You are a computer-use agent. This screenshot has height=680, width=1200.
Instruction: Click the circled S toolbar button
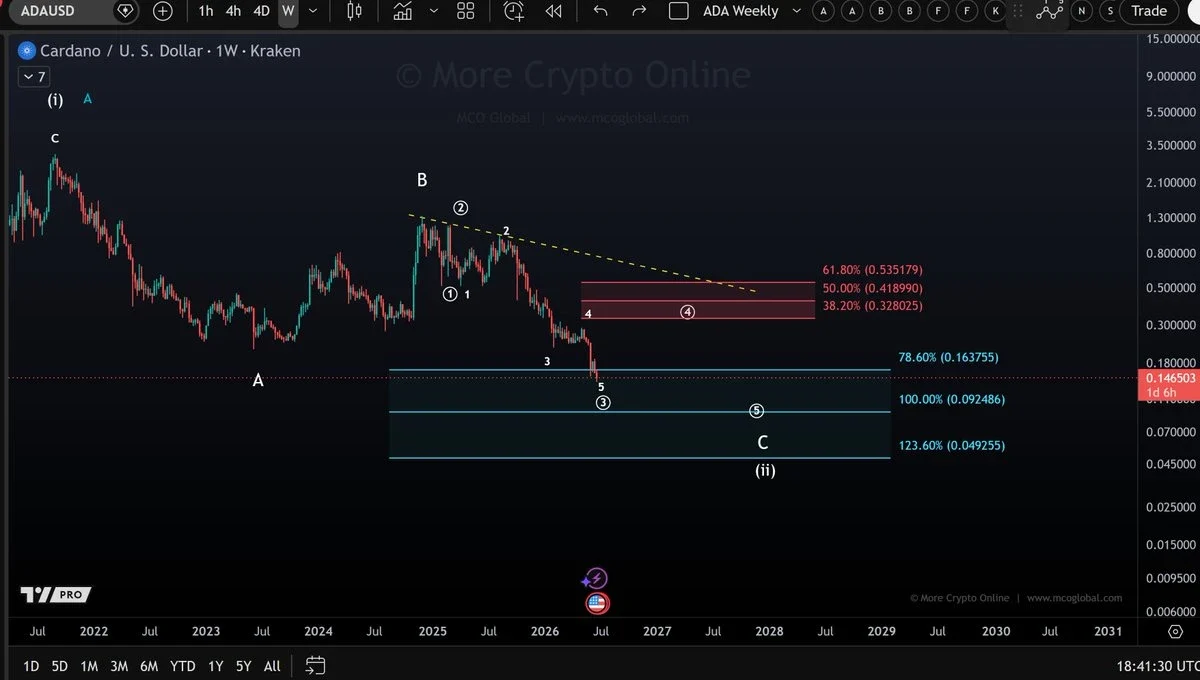coord(1109,11)
